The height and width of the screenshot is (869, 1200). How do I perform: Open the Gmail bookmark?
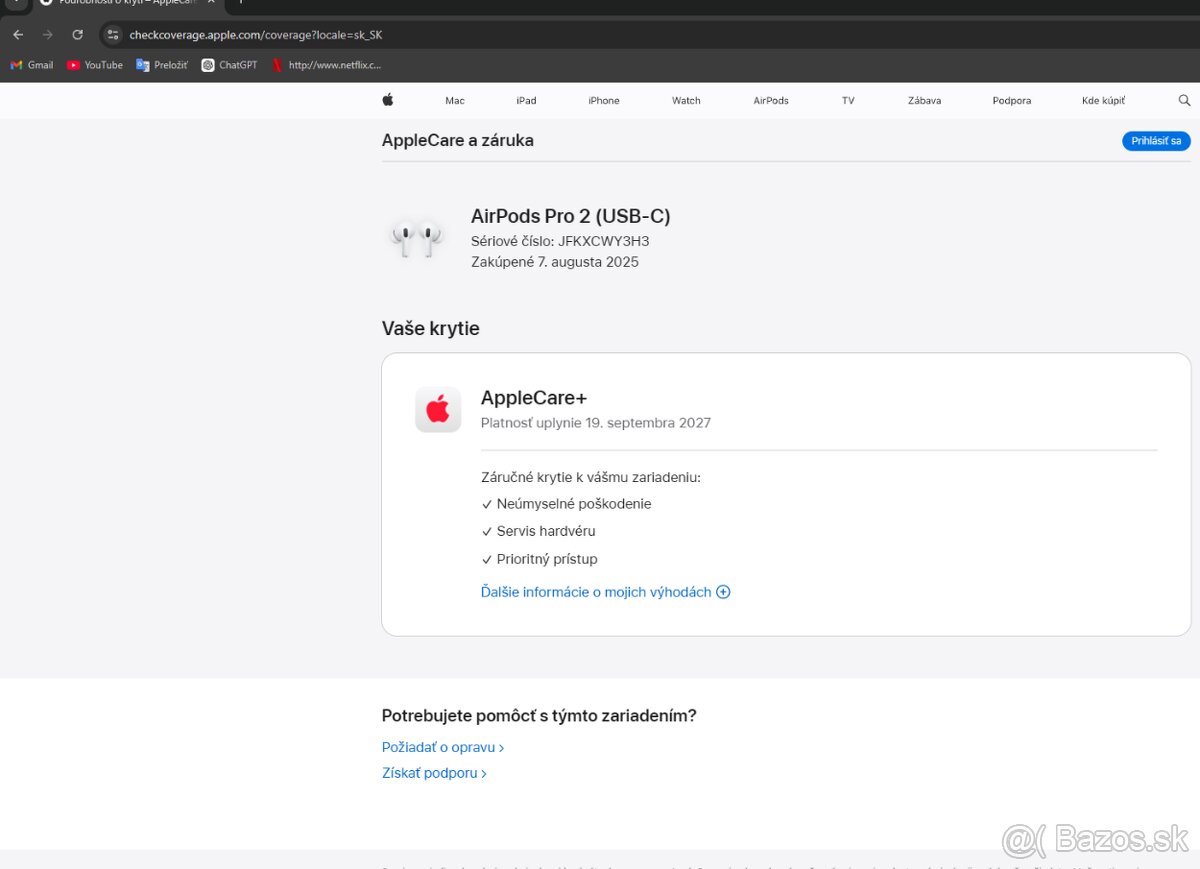[x=32, y=65]
